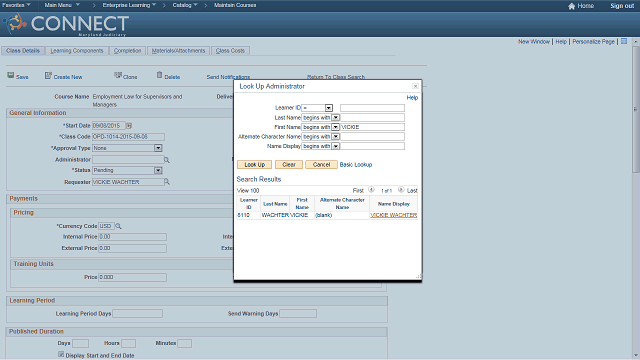Sort results by Name Display column header
Screen dimensions: 640x360
(x=393, y=204)
